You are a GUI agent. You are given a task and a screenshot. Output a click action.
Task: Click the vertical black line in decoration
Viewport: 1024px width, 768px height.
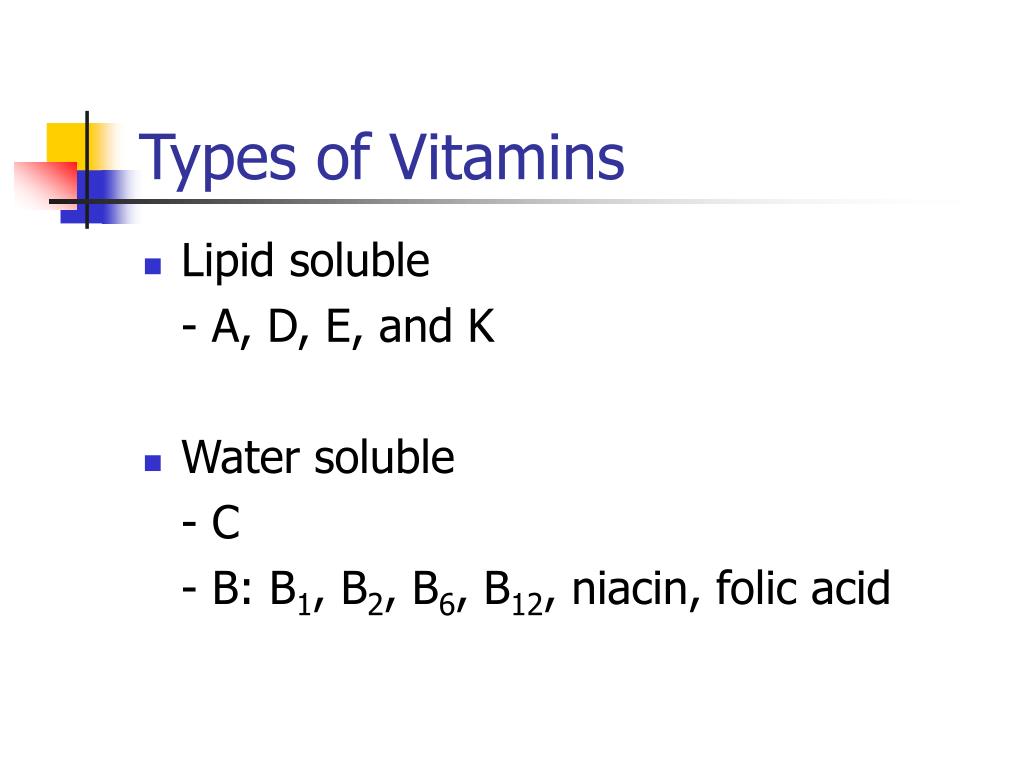coord(87,170)
